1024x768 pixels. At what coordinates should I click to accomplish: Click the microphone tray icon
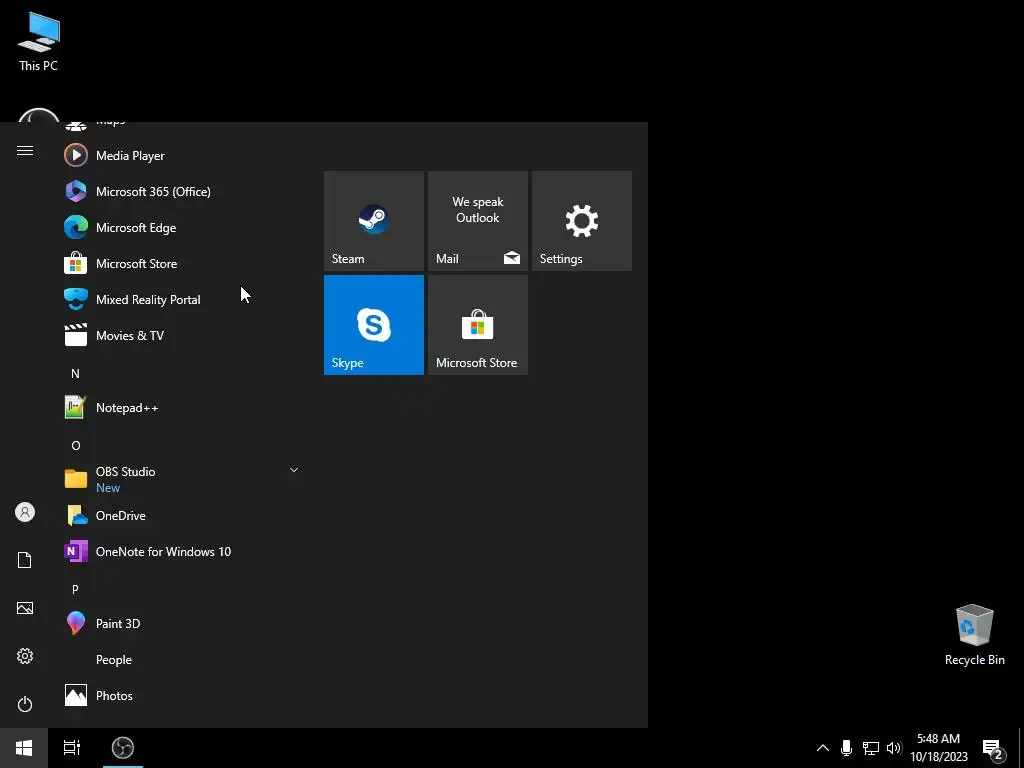pyautogui.click(x=846, y=748)
